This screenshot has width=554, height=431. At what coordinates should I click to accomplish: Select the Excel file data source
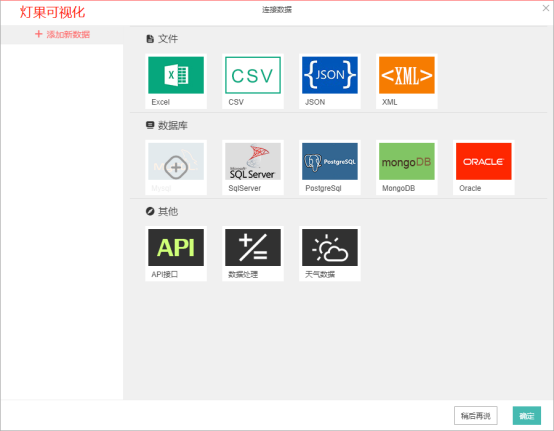[176, 81]
